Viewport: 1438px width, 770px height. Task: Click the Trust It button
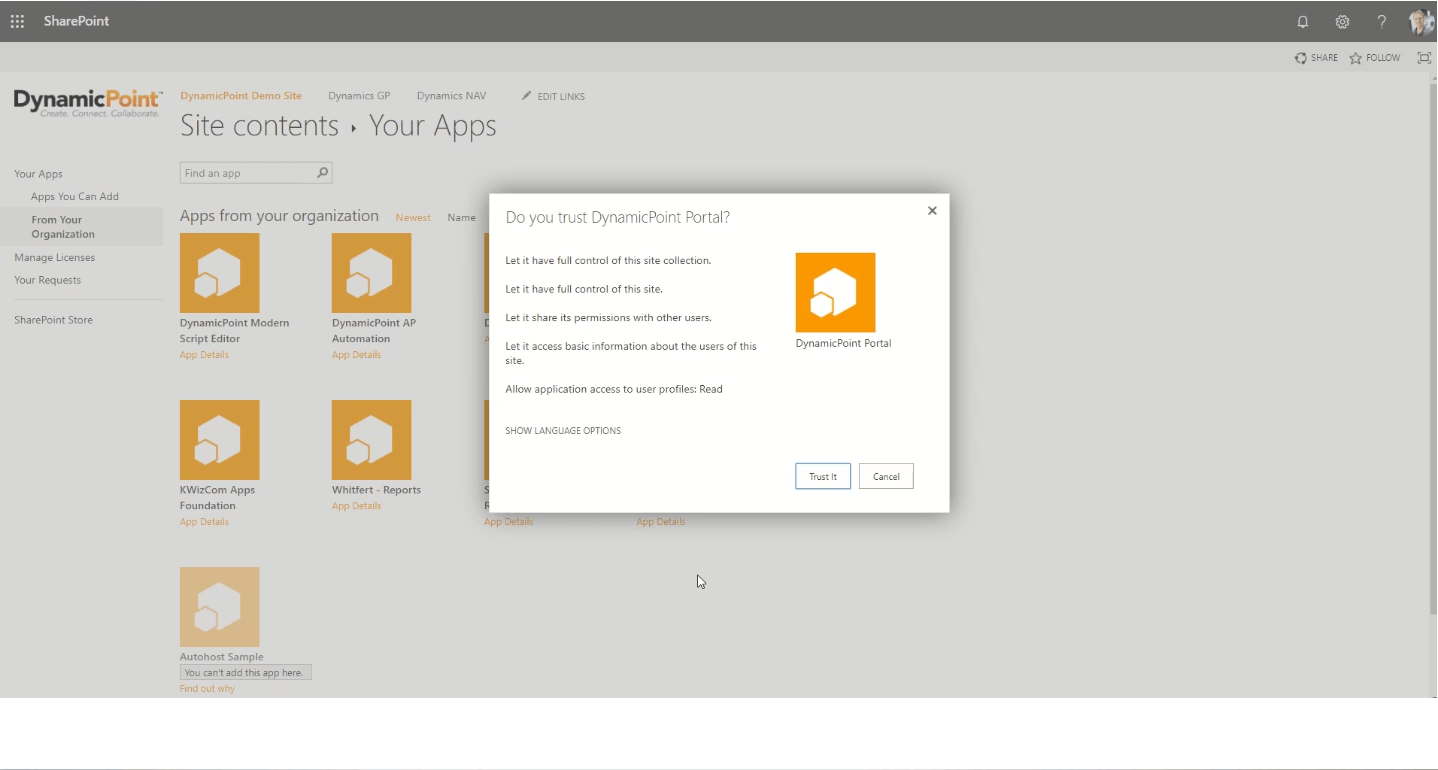(823, 476)
